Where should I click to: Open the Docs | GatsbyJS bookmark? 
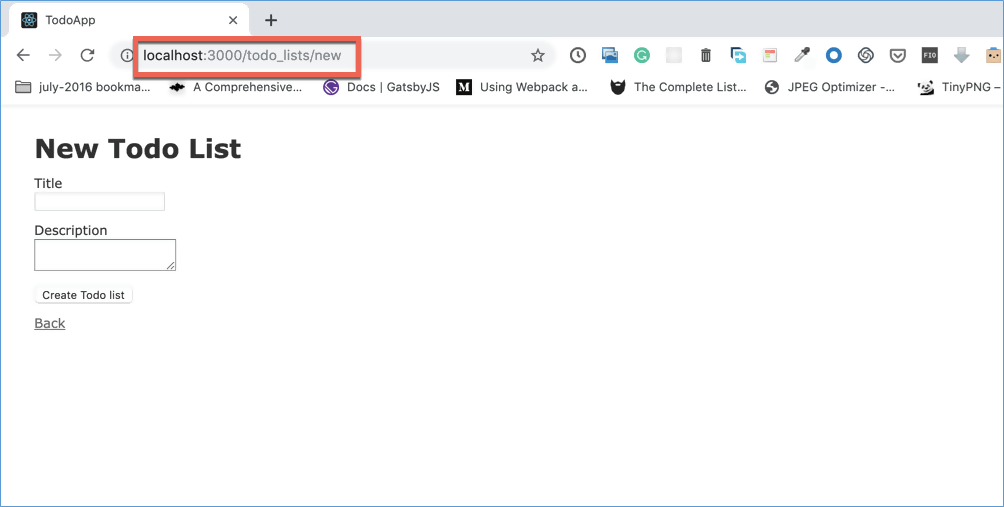(x=381, y=87)
